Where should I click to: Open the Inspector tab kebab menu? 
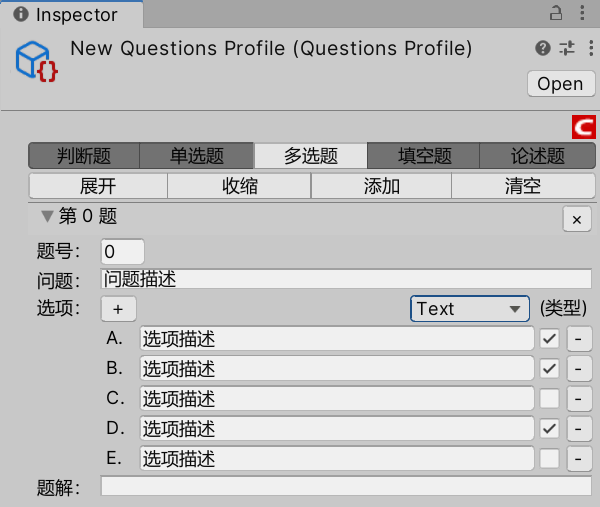[582, 13]
